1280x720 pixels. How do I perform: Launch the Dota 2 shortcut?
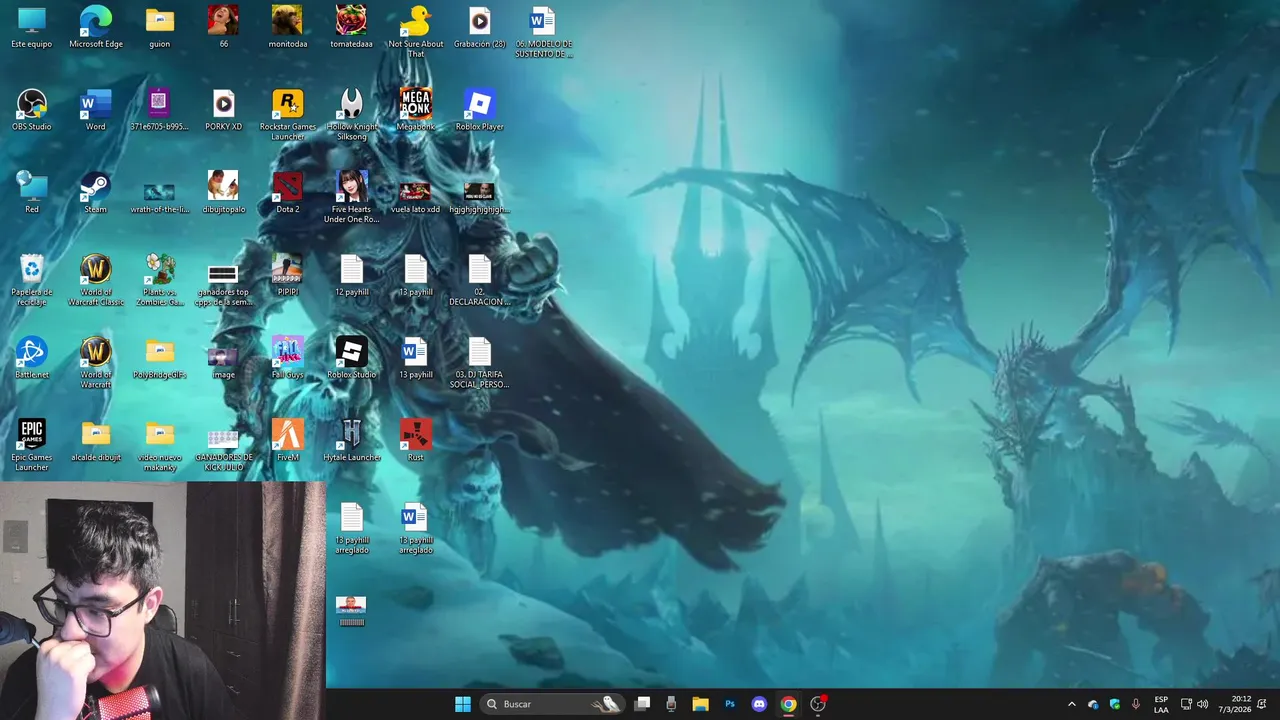pos(288,192)
